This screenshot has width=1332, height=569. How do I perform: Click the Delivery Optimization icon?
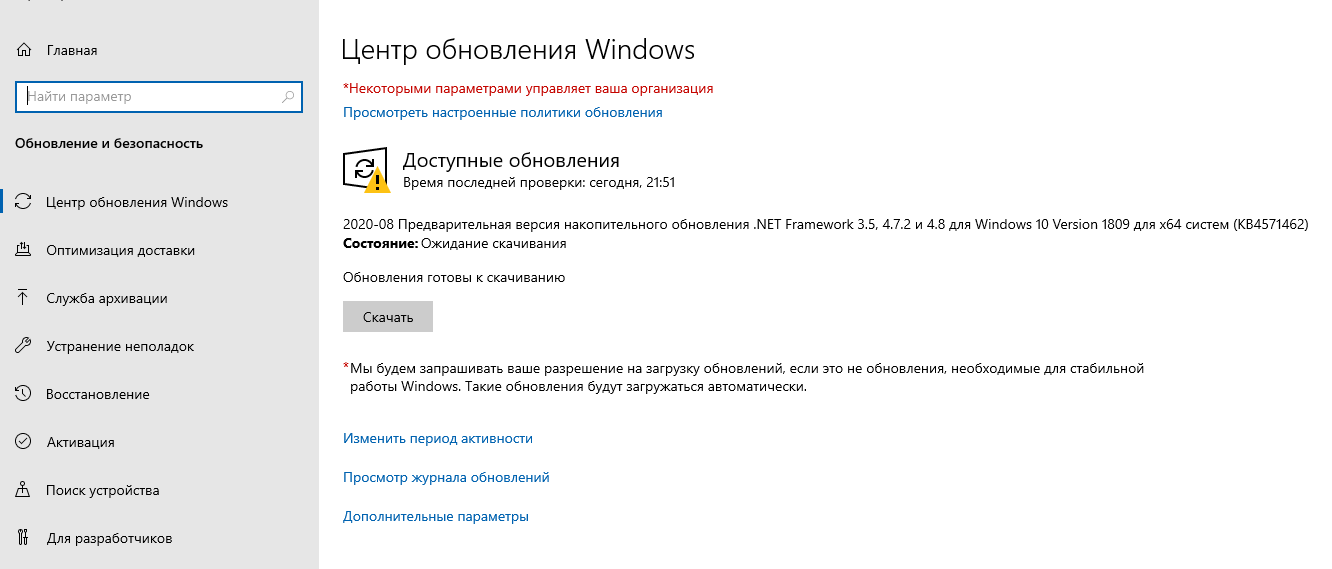[x=24, y=250]
